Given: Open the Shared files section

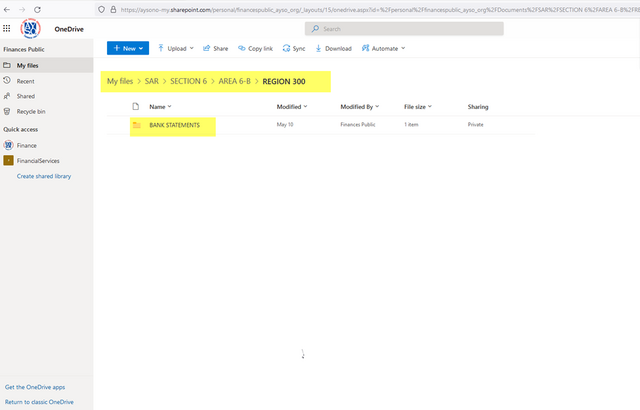Looking at the screenshot, I should 25,96.
